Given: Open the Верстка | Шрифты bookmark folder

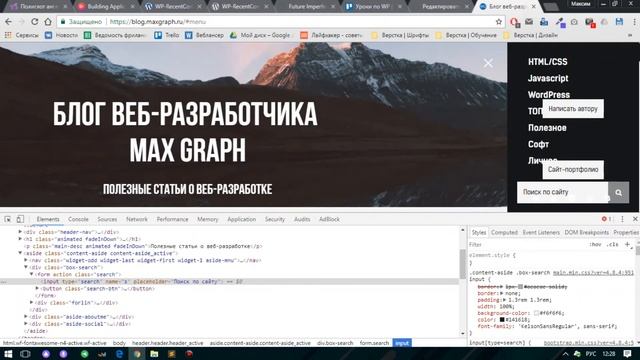Looking at the screenshot, I should click(400, 36).
